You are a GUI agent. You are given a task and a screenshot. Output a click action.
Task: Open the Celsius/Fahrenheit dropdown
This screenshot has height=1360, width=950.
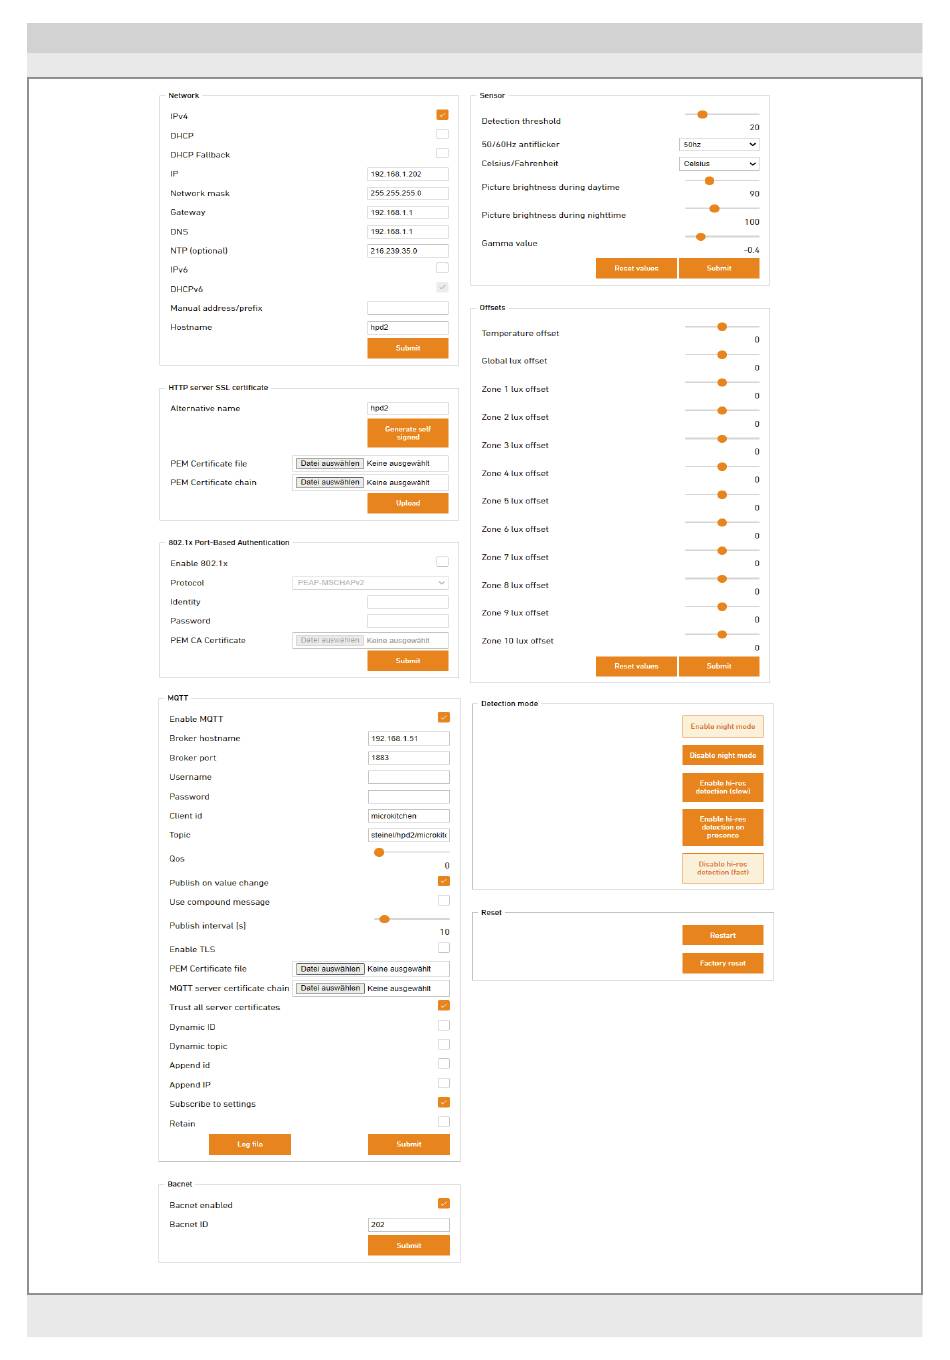click(719, 163)
